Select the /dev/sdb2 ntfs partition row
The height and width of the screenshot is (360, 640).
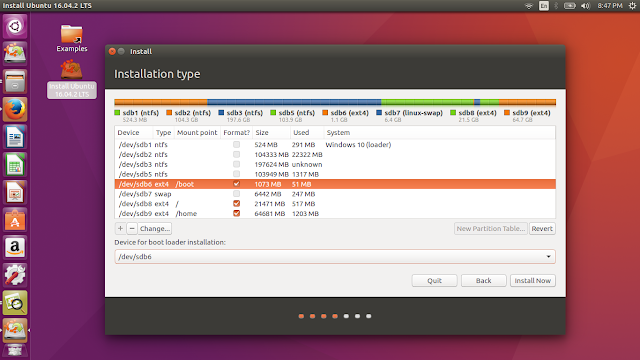(335, 154)
